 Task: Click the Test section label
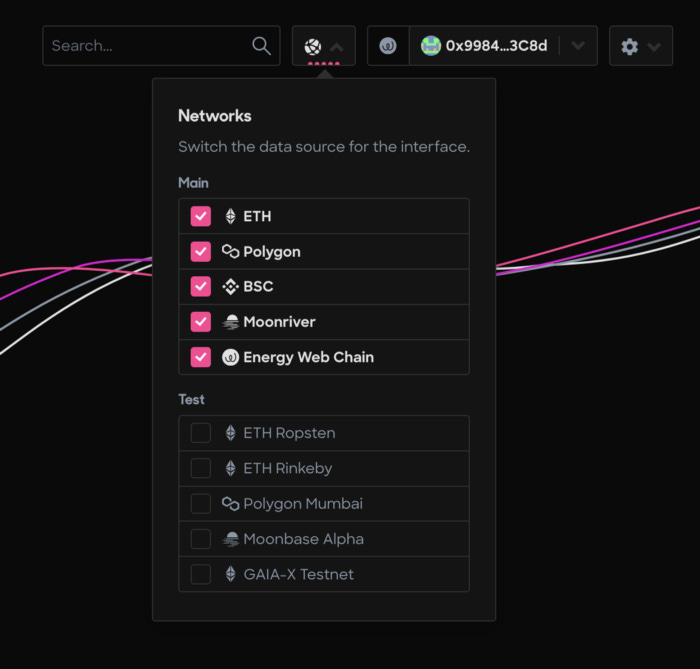coord(192,399)
